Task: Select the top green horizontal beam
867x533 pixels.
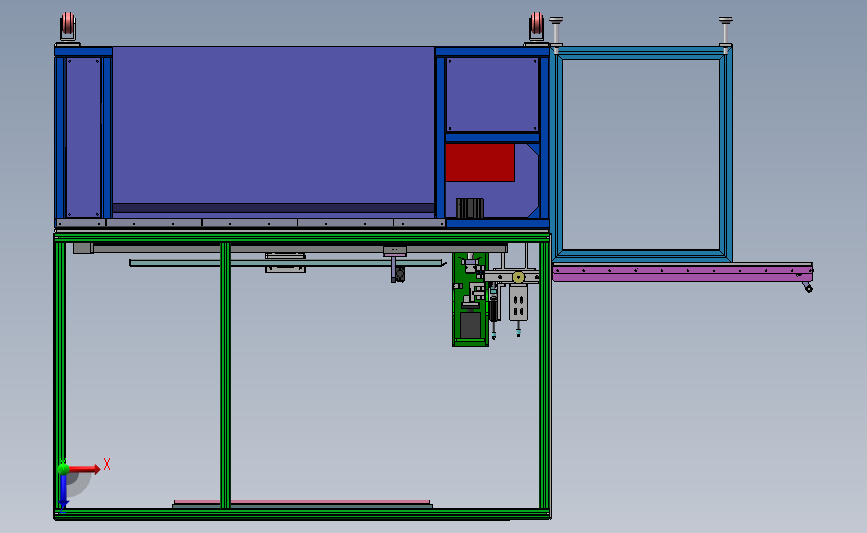Action: (302, 237)
